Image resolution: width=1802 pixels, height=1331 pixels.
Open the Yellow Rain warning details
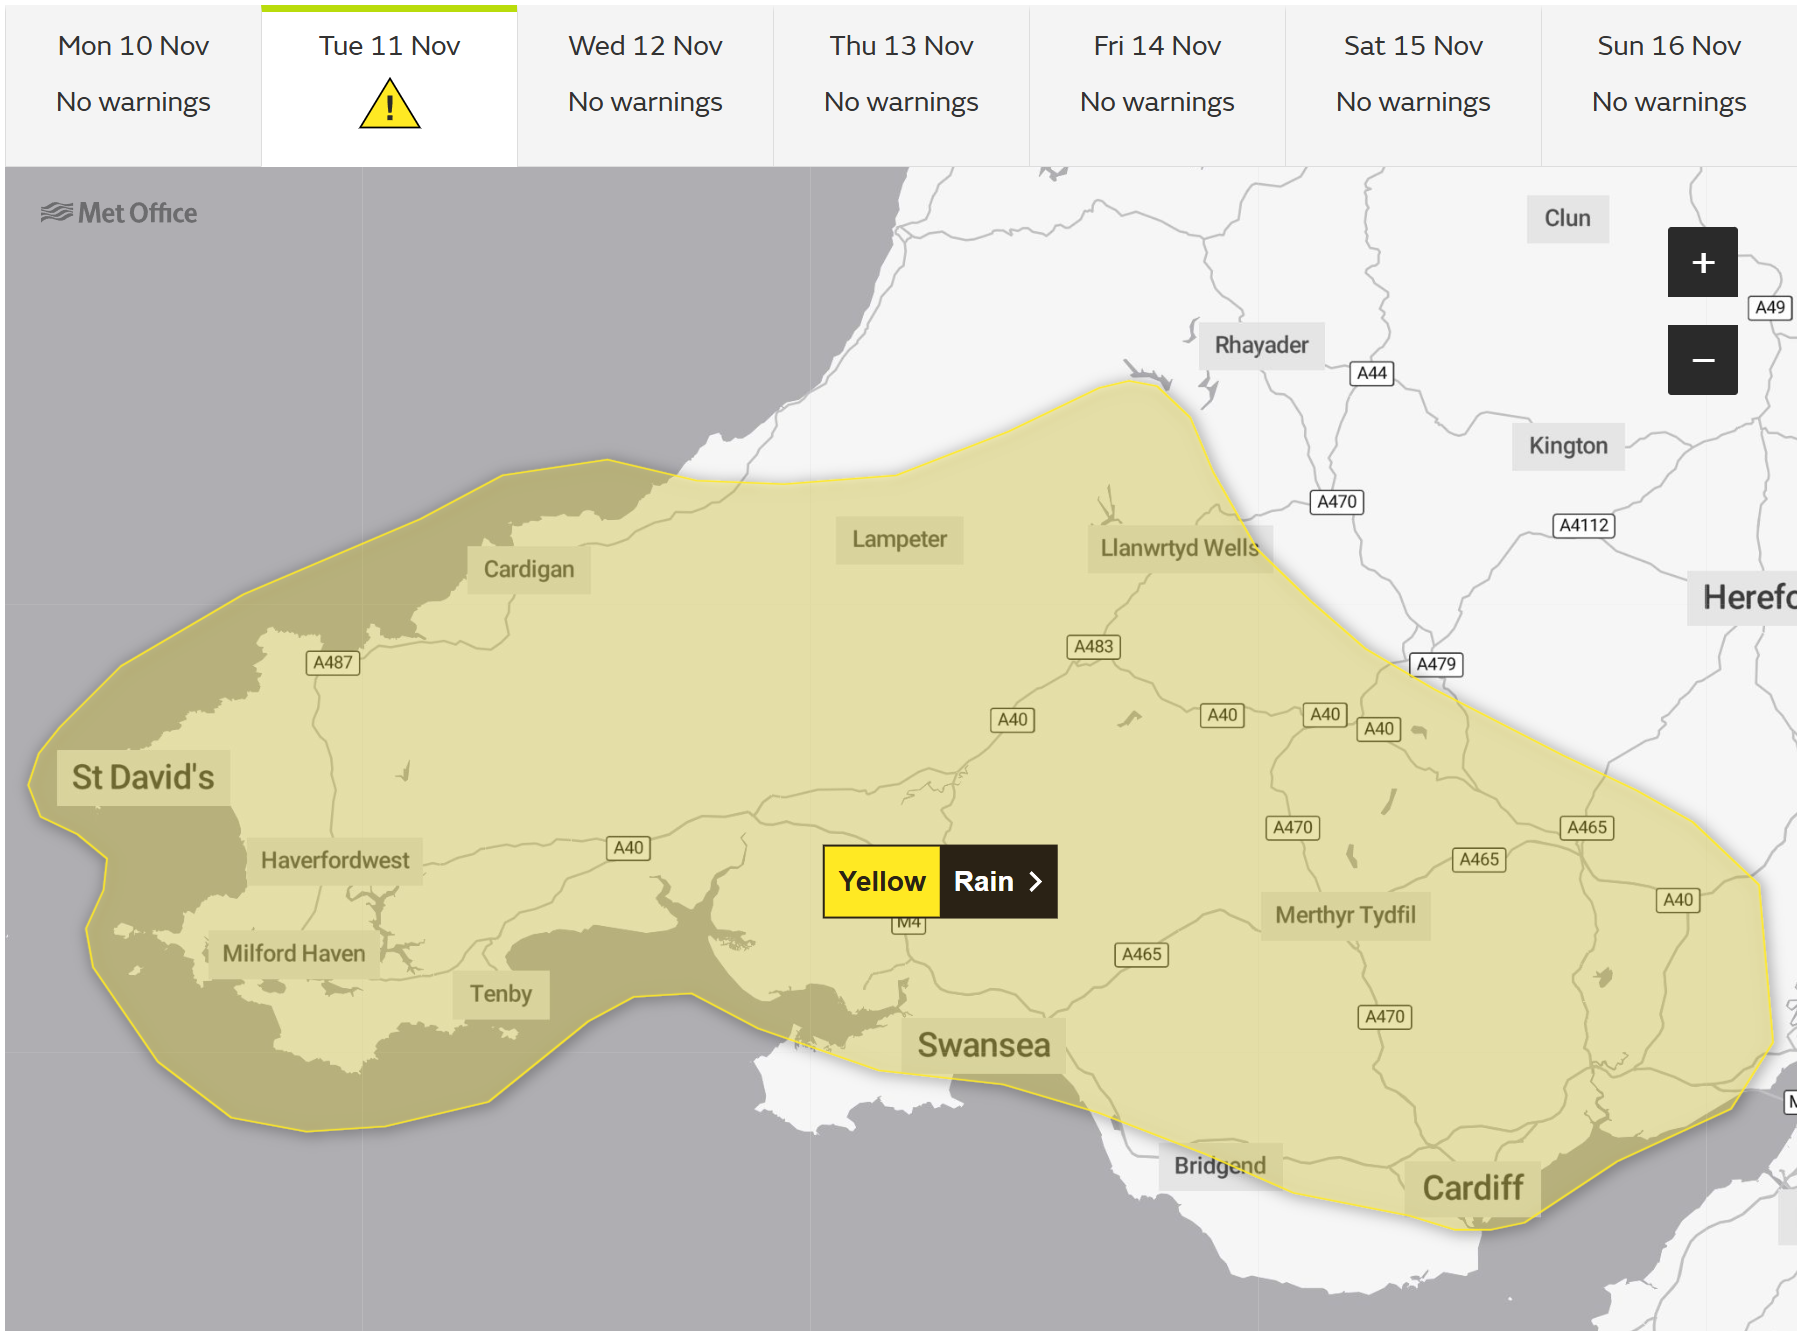(x=939, y=881)
